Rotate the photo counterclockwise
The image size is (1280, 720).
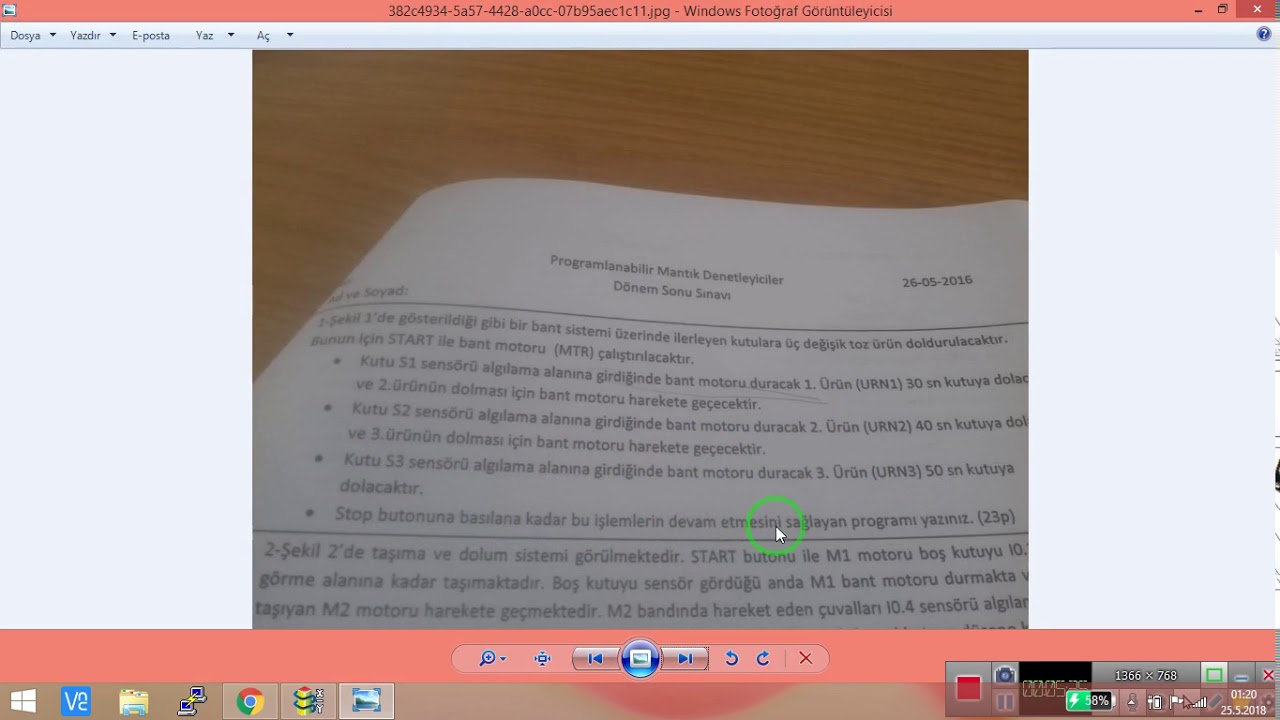(731, 658)
